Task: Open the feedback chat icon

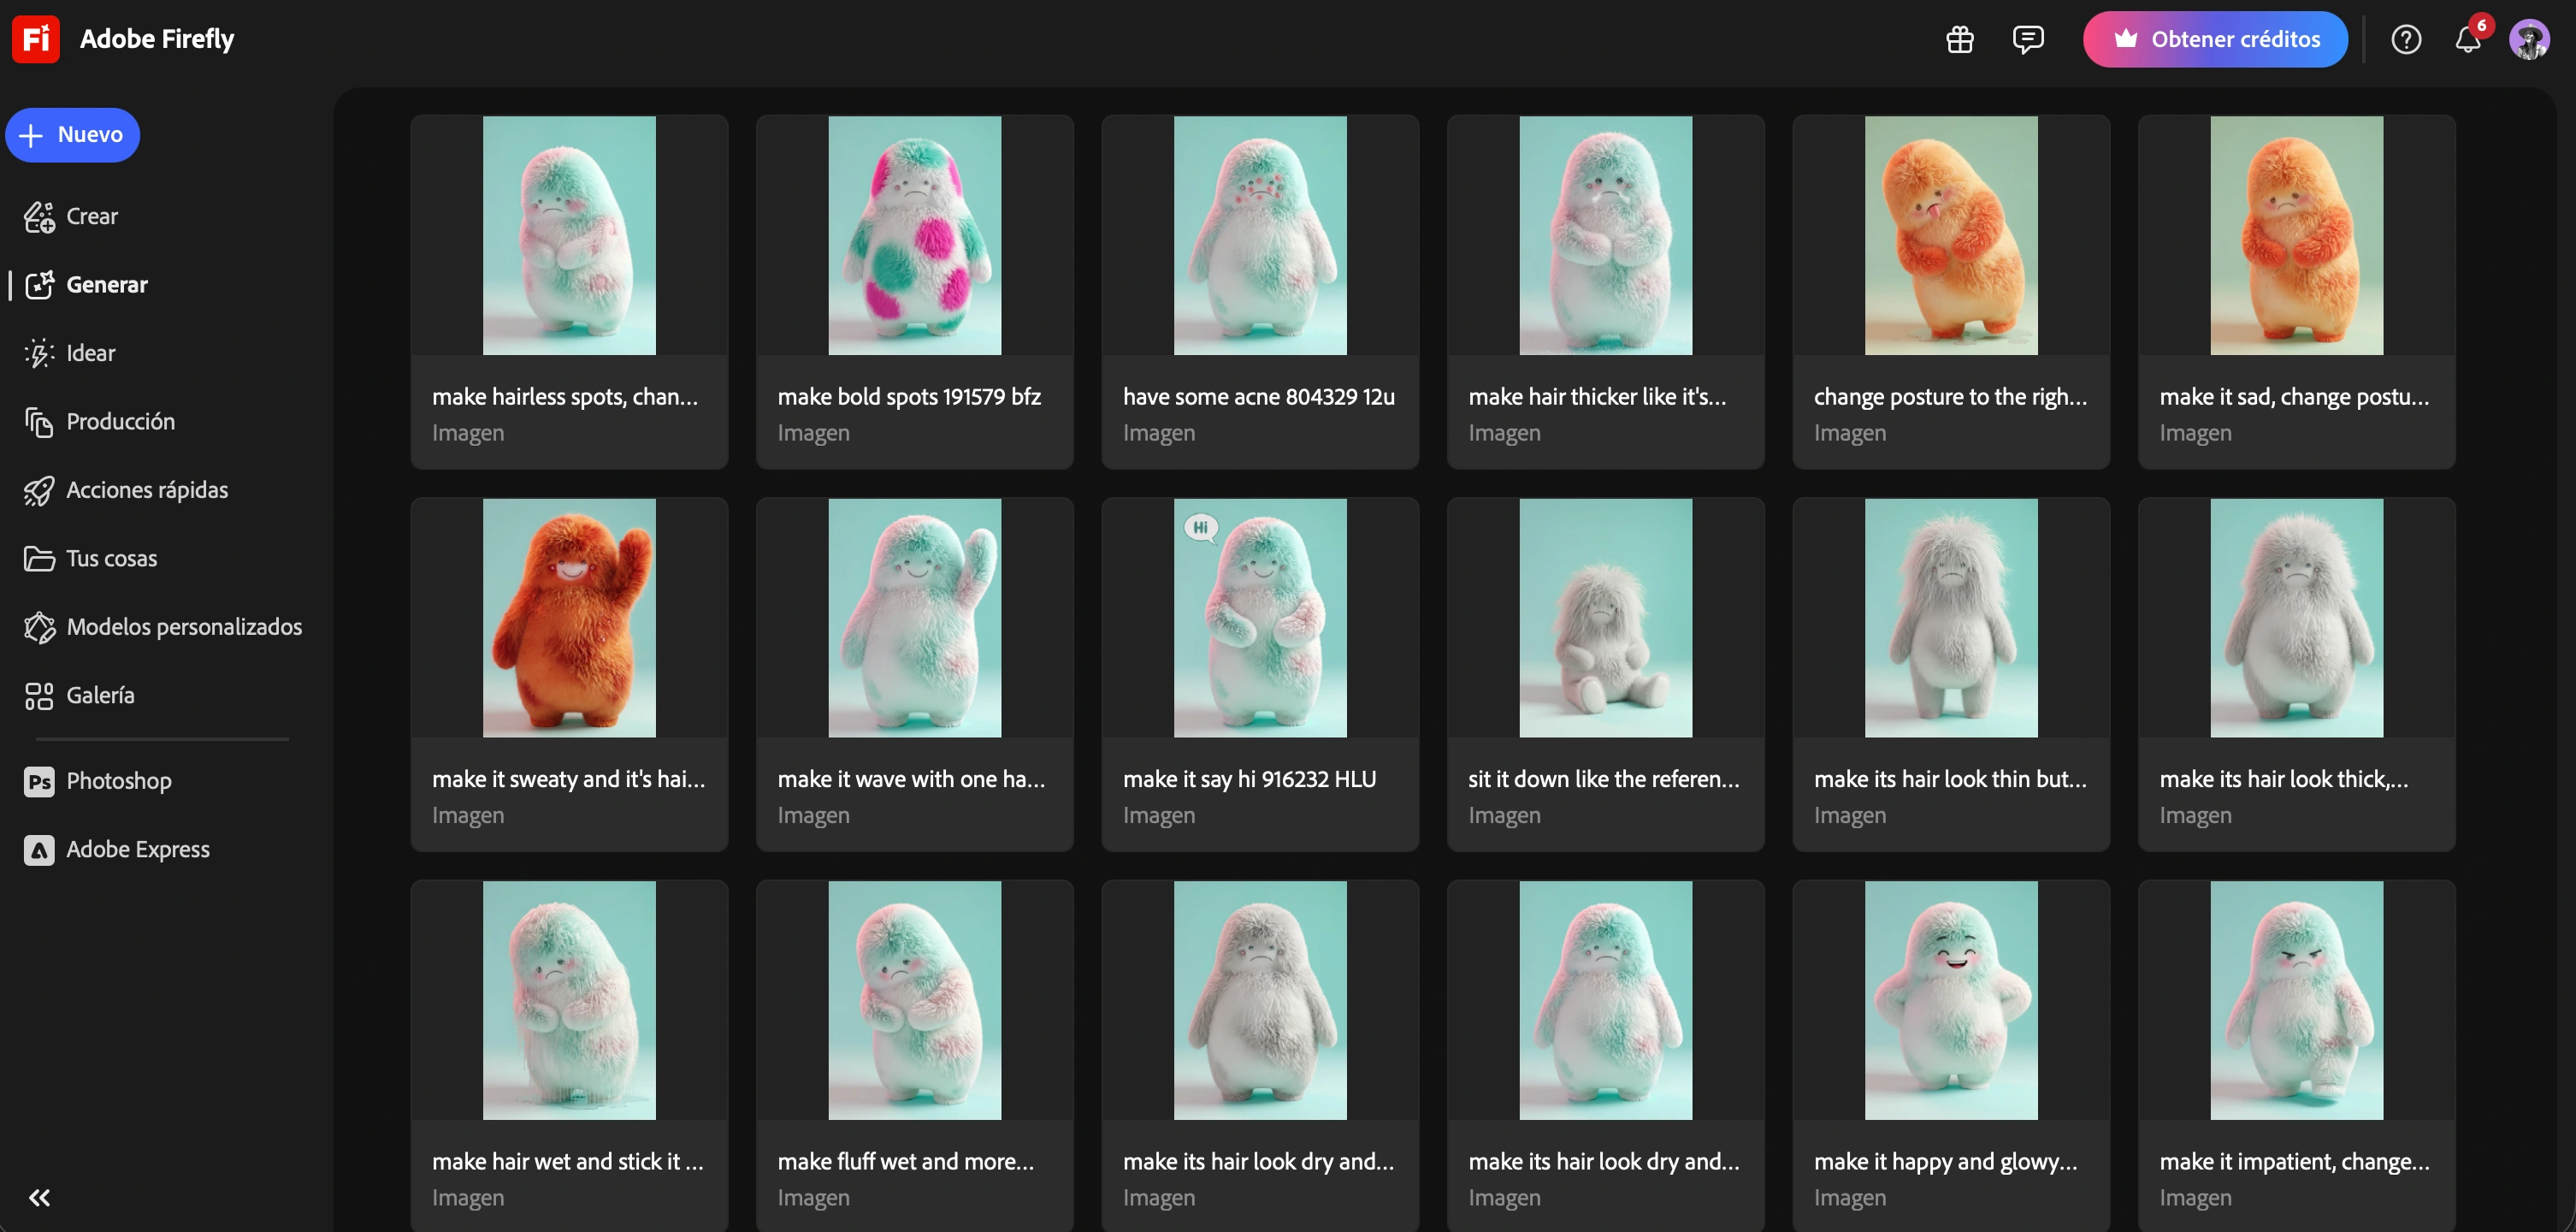Action: 2027,39
